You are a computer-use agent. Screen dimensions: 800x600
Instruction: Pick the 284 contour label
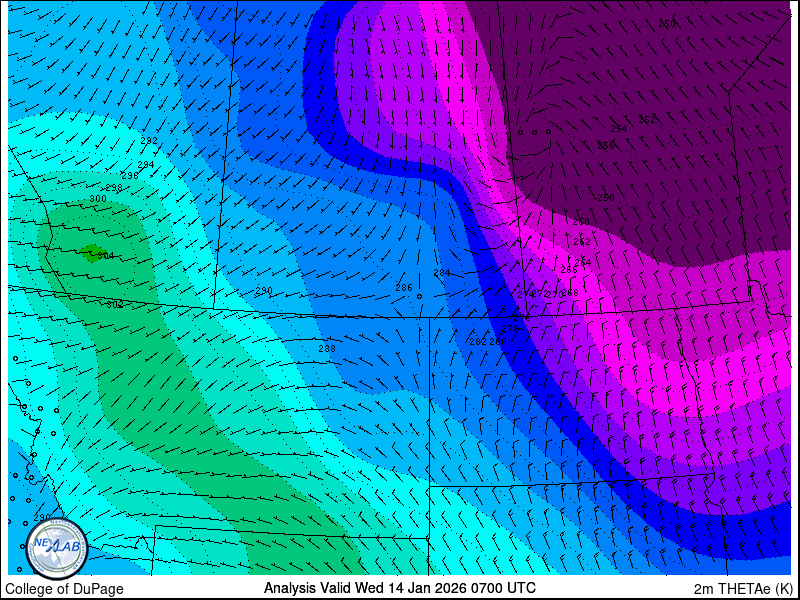442,272
